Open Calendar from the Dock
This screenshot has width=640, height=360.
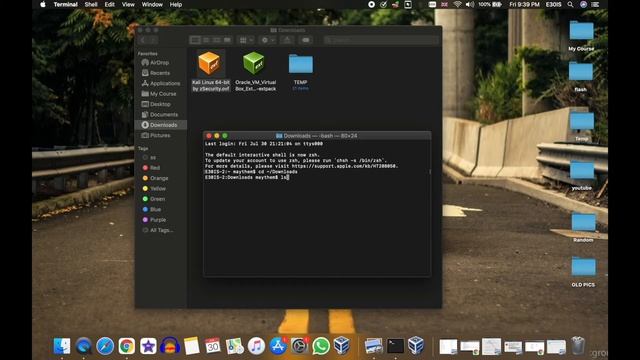click(x=213, y=346)
